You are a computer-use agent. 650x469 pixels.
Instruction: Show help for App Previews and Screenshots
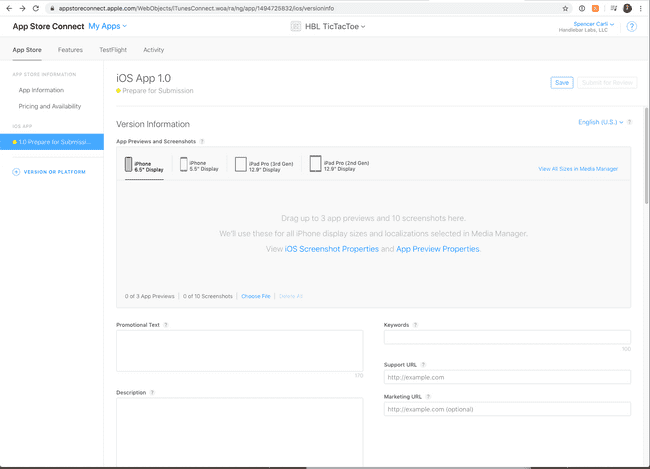(202, 141)
